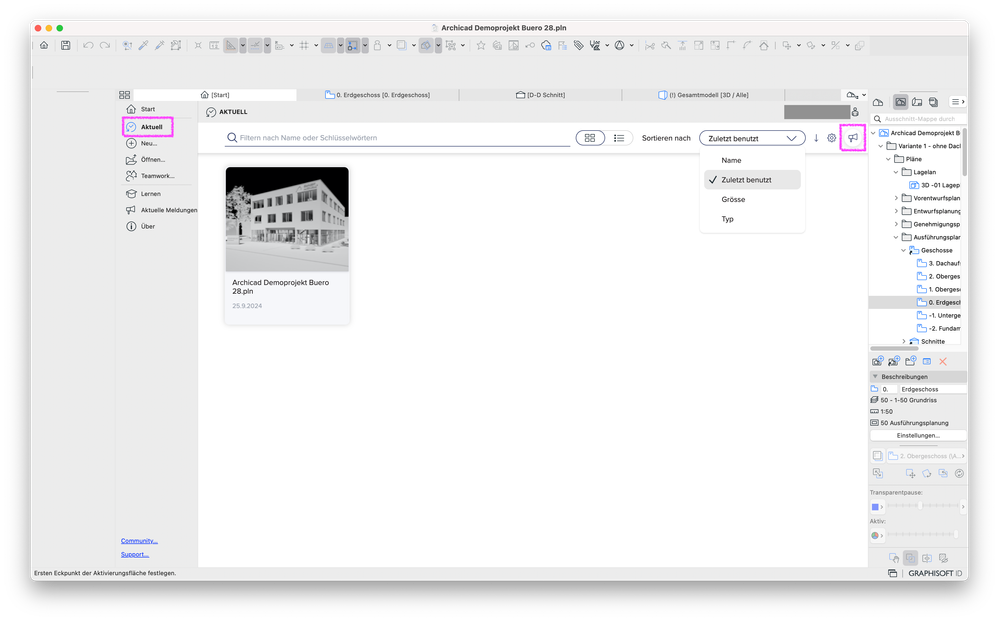
Task: Collapse the Archicad Demoprojekt tree root
Action: point(873,133)
